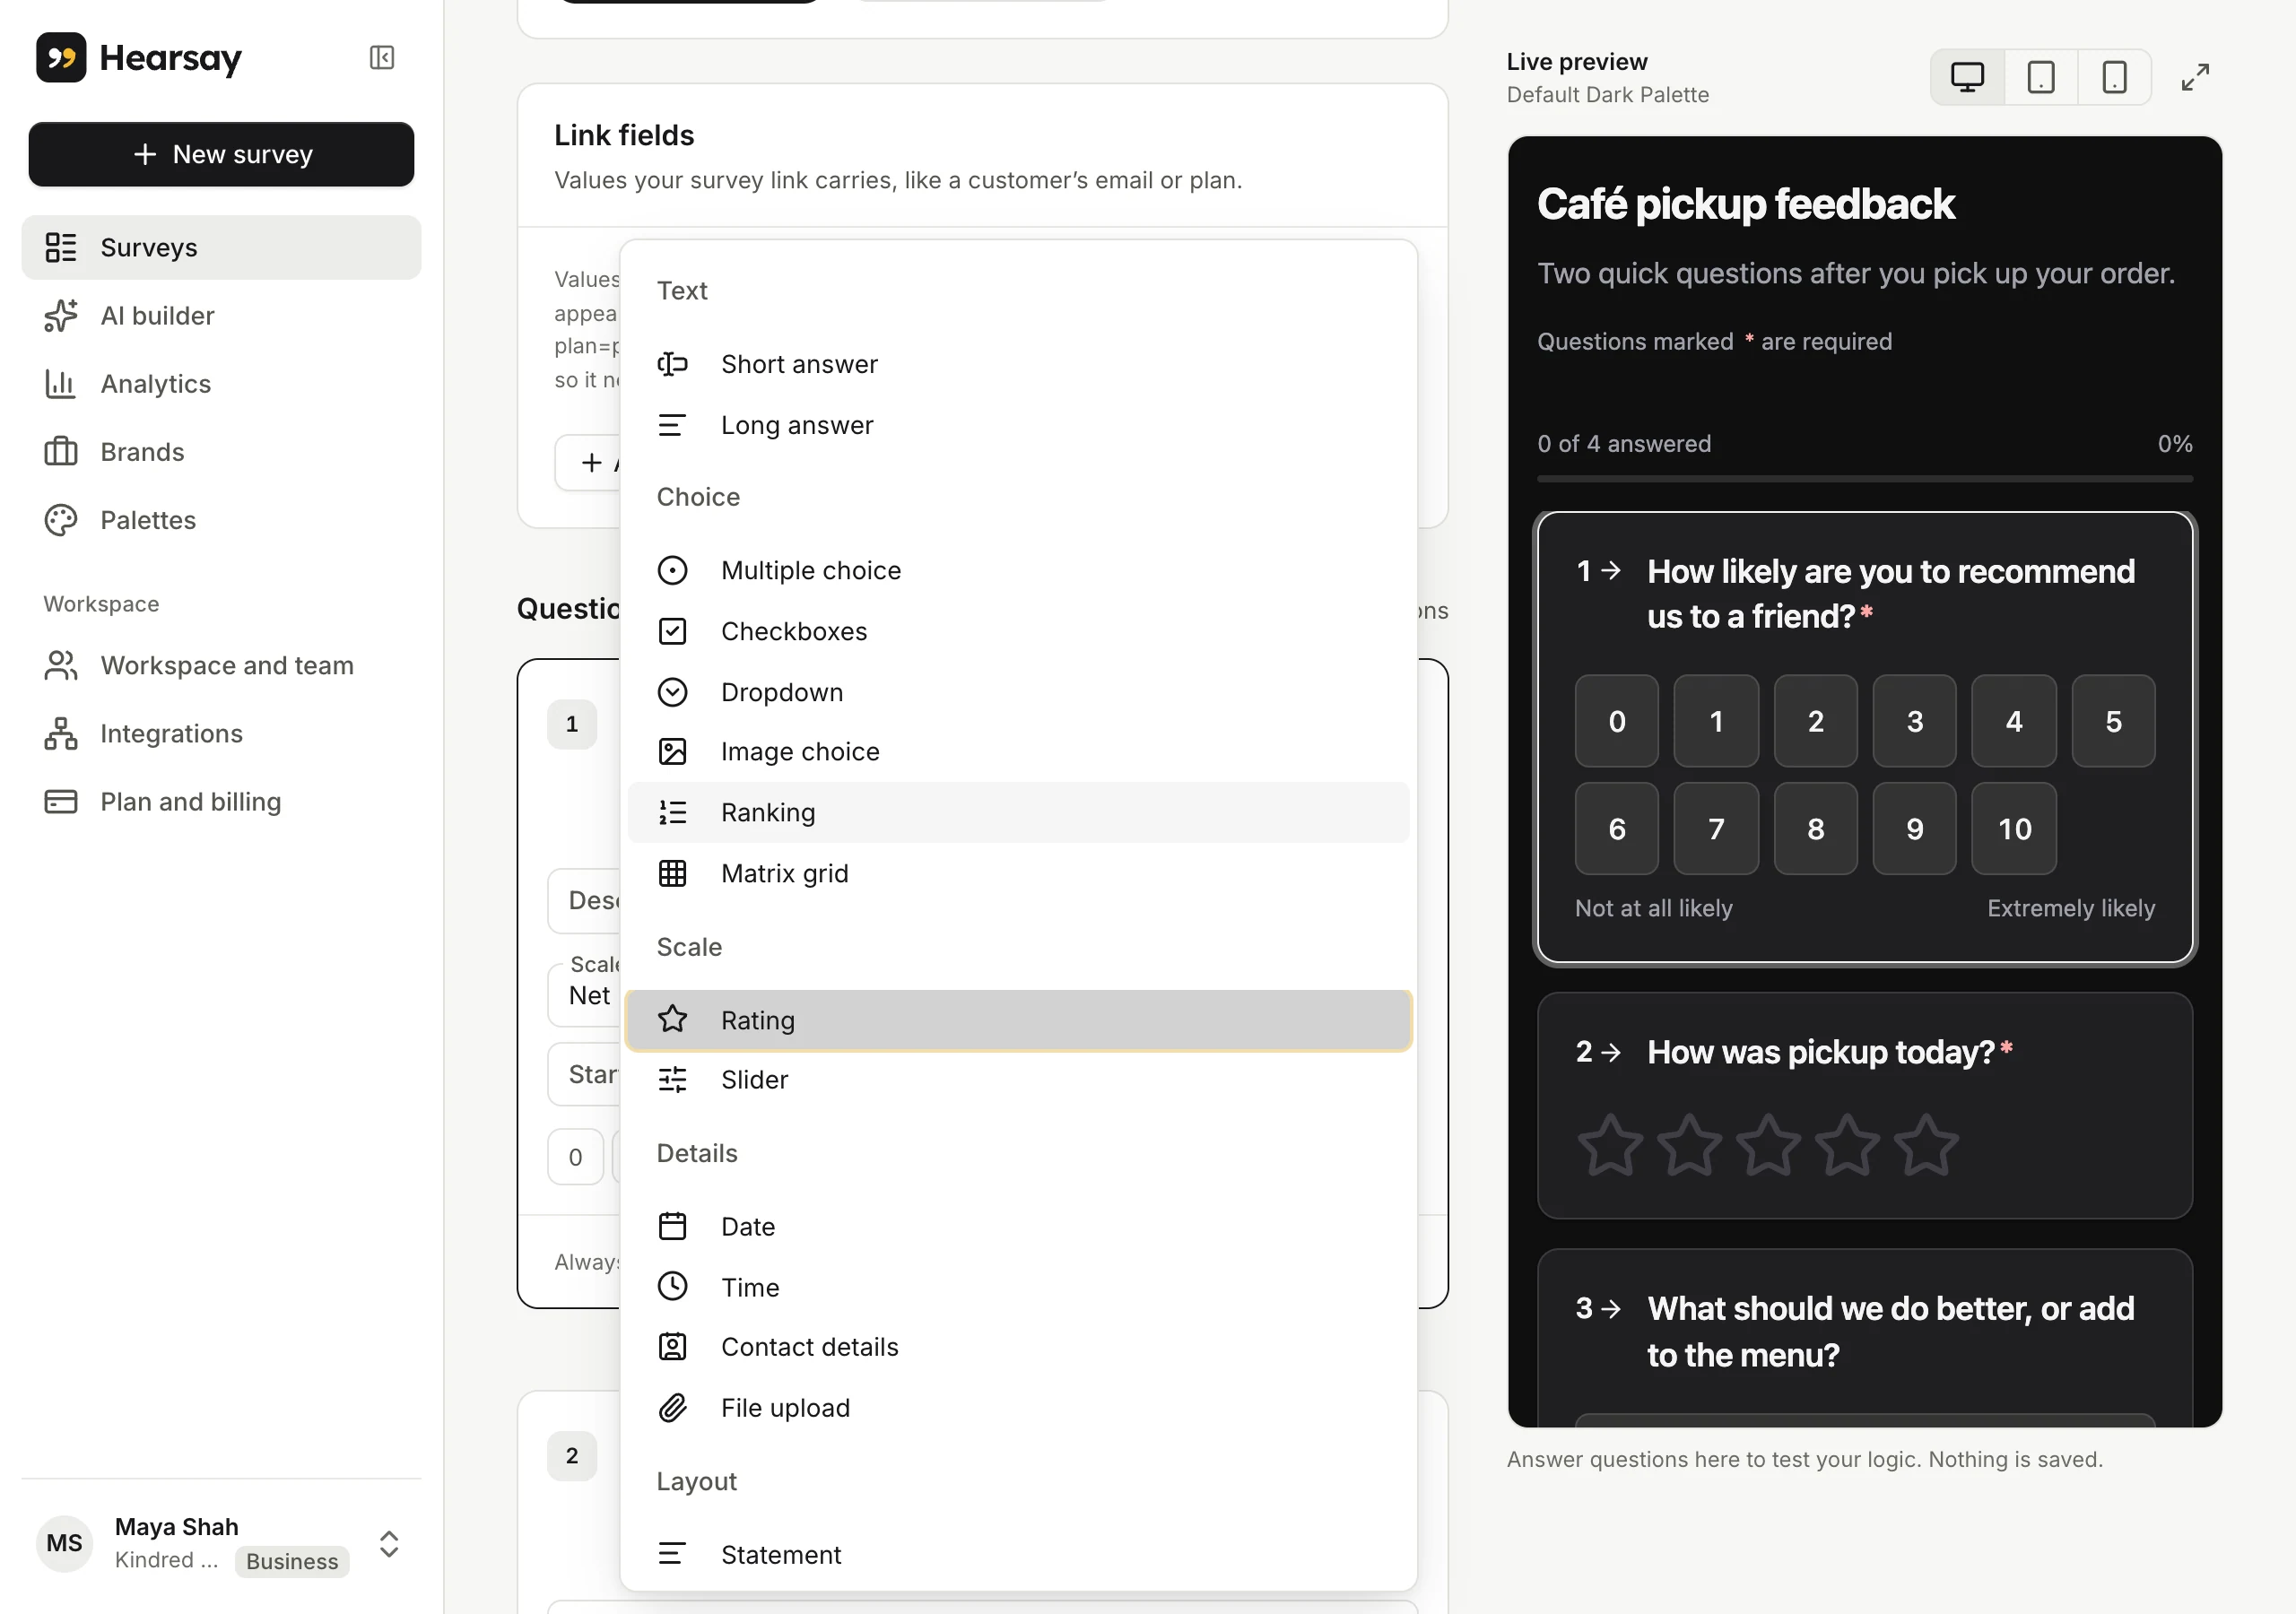Choose score 9 in the preview scale
The image size is (2296, 1614).
[1915, 829]
